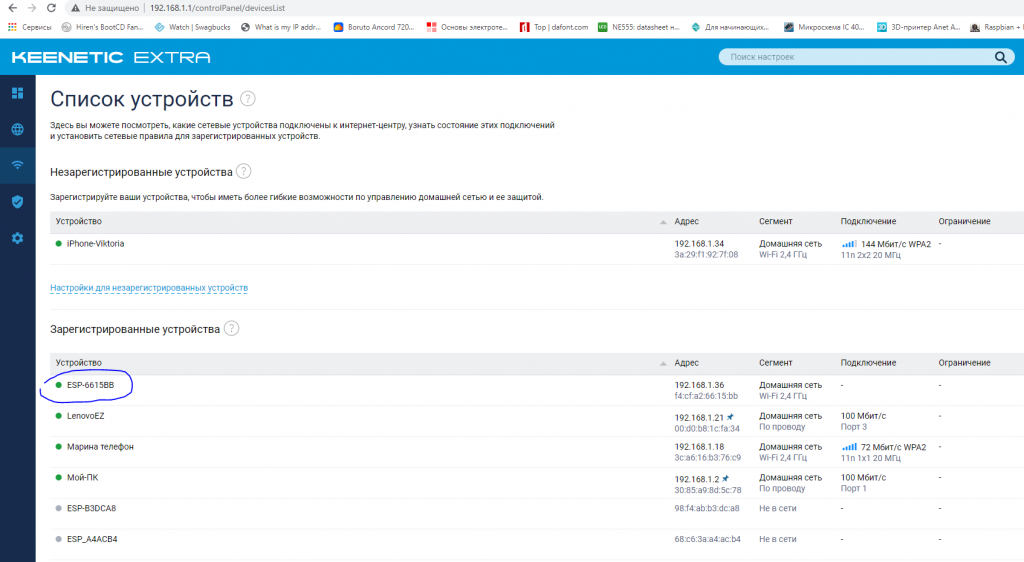Open the settings gear icon in sidebar
Screen dimensions: 1024x562
tap(17, 238)
